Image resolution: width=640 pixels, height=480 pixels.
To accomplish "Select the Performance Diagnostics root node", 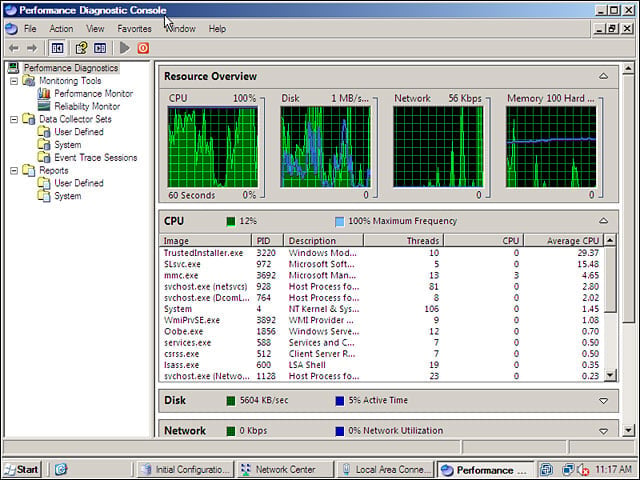I will [71, 68].
